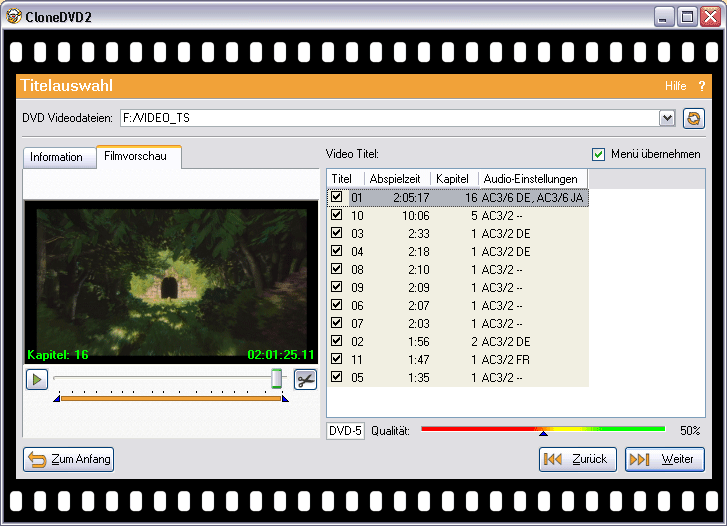Select the AC3/2 FR audio entry

505,360
